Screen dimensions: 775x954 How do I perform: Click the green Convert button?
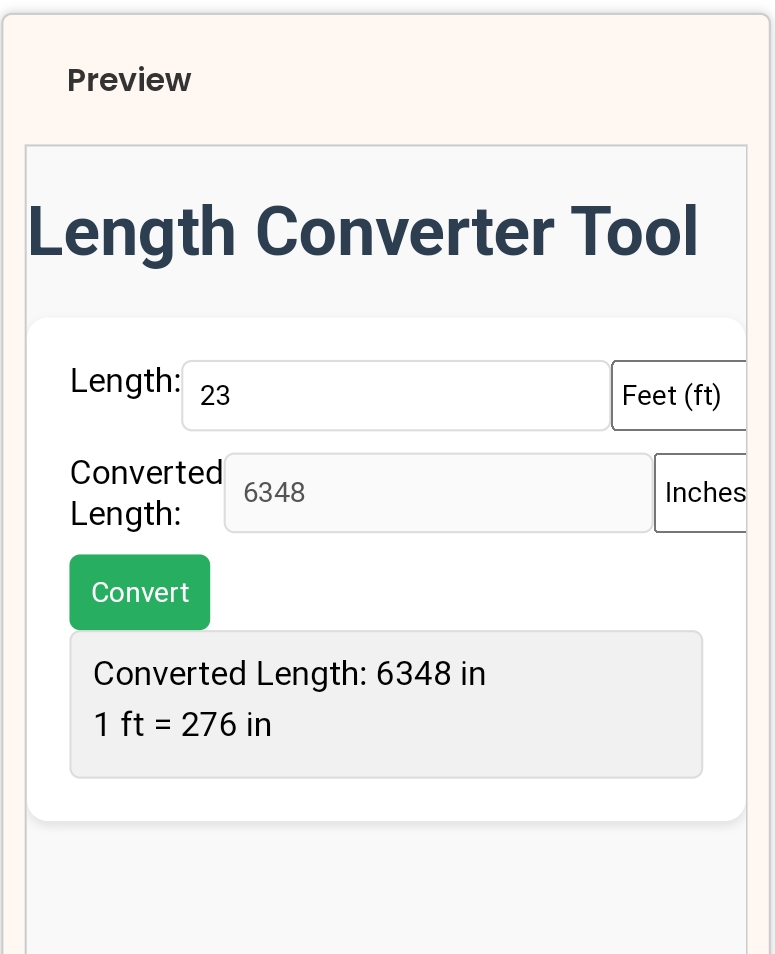click(140, 592)
